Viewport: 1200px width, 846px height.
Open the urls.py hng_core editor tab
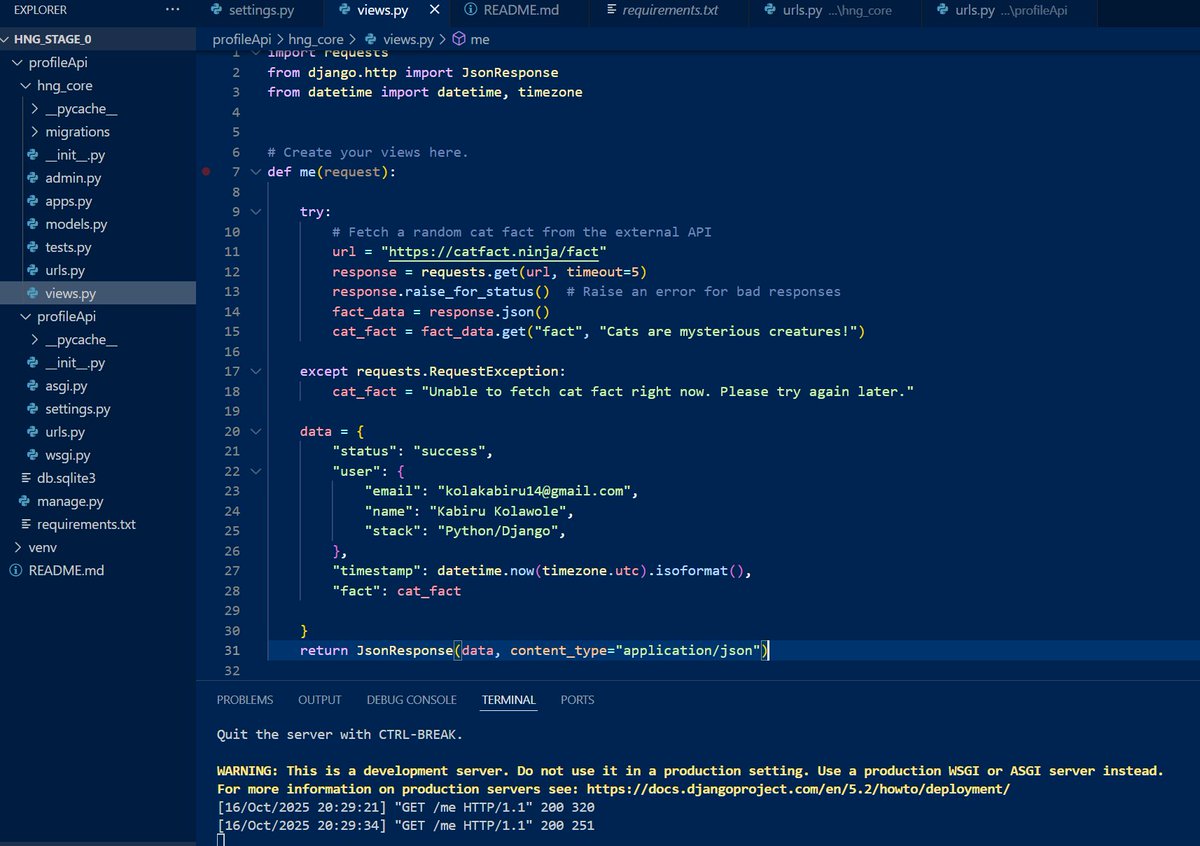tap(835, 12)
